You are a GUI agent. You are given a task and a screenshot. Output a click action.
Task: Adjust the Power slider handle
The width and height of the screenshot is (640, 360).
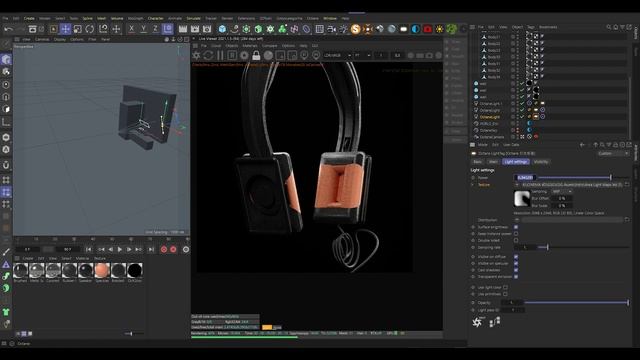[x=611, y=178]
